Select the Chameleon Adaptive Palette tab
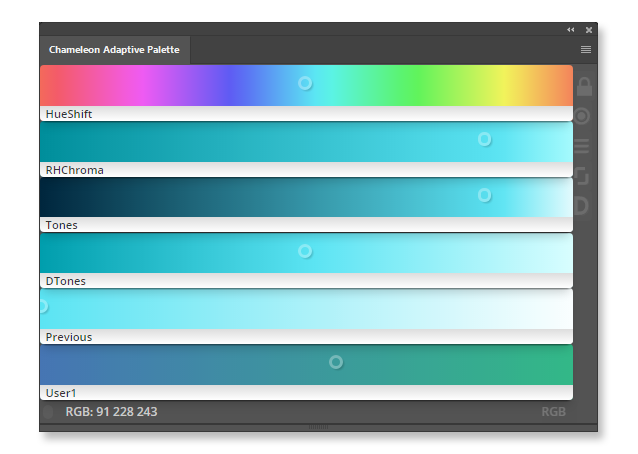 pos(114,50)
